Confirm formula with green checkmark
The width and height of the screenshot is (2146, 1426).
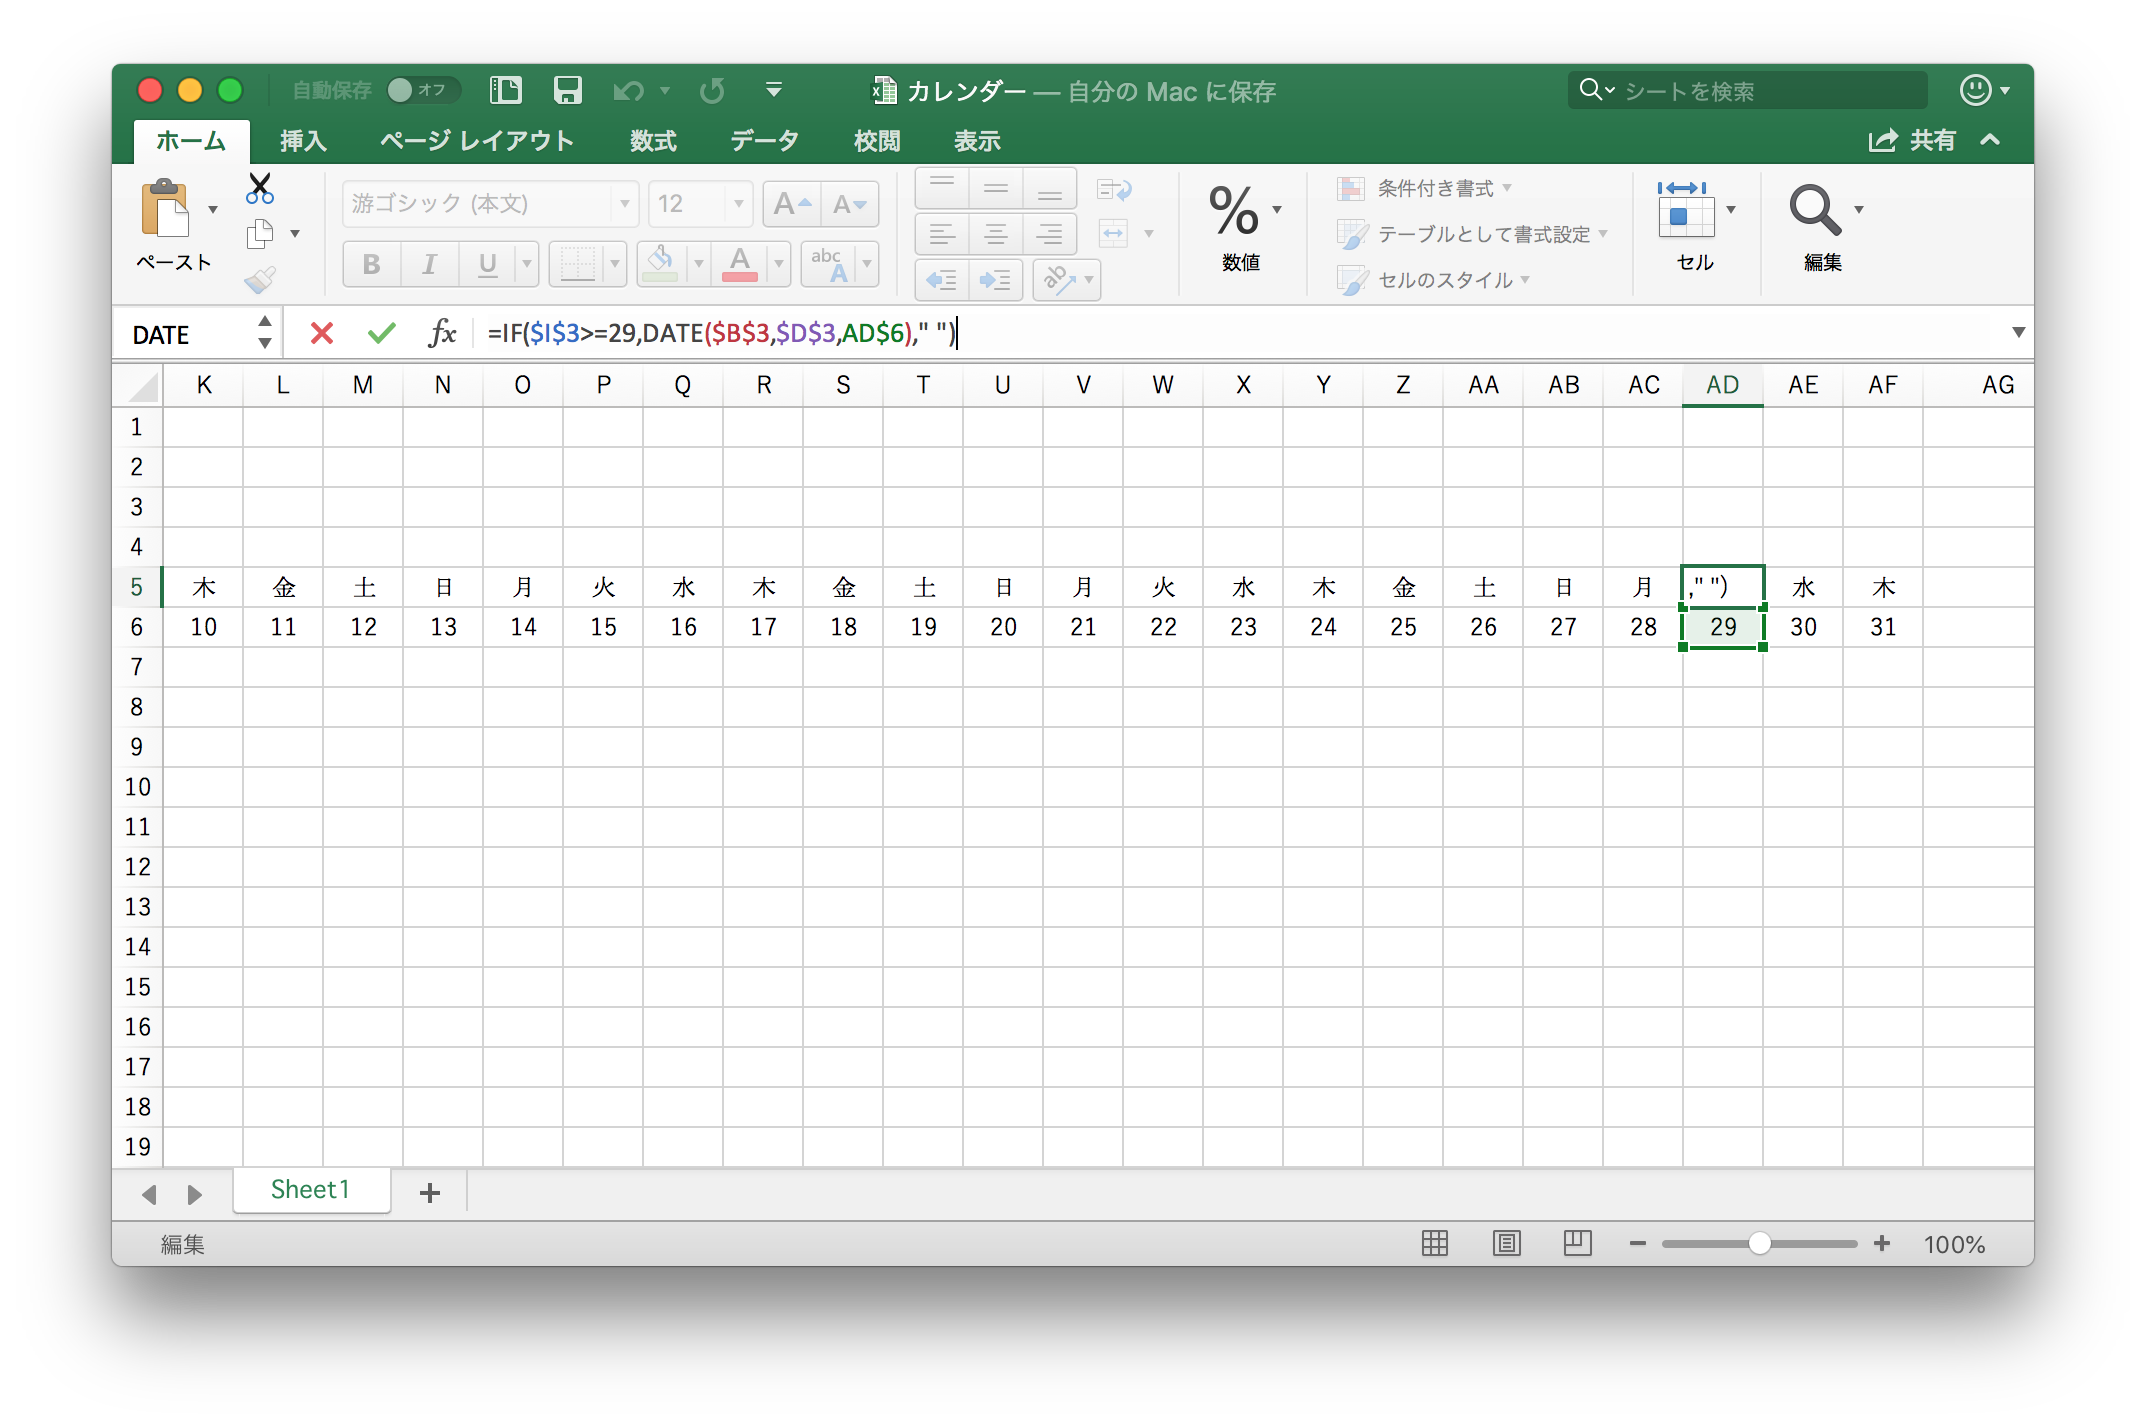381,333
